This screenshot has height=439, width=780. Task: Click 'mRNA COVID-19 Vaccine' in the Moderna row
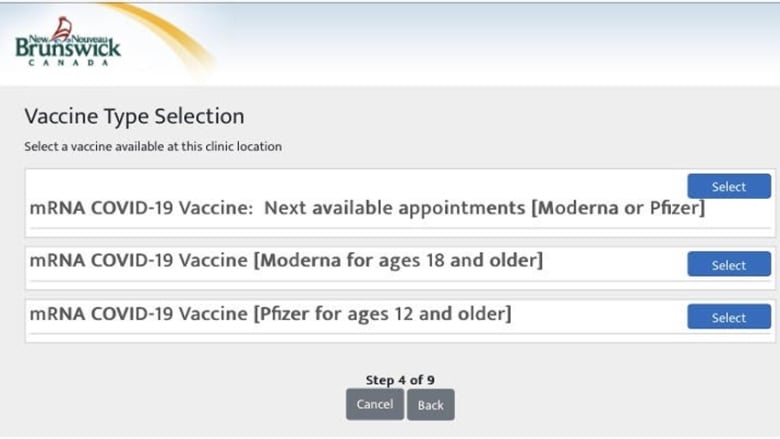click(x=138, y=261)
